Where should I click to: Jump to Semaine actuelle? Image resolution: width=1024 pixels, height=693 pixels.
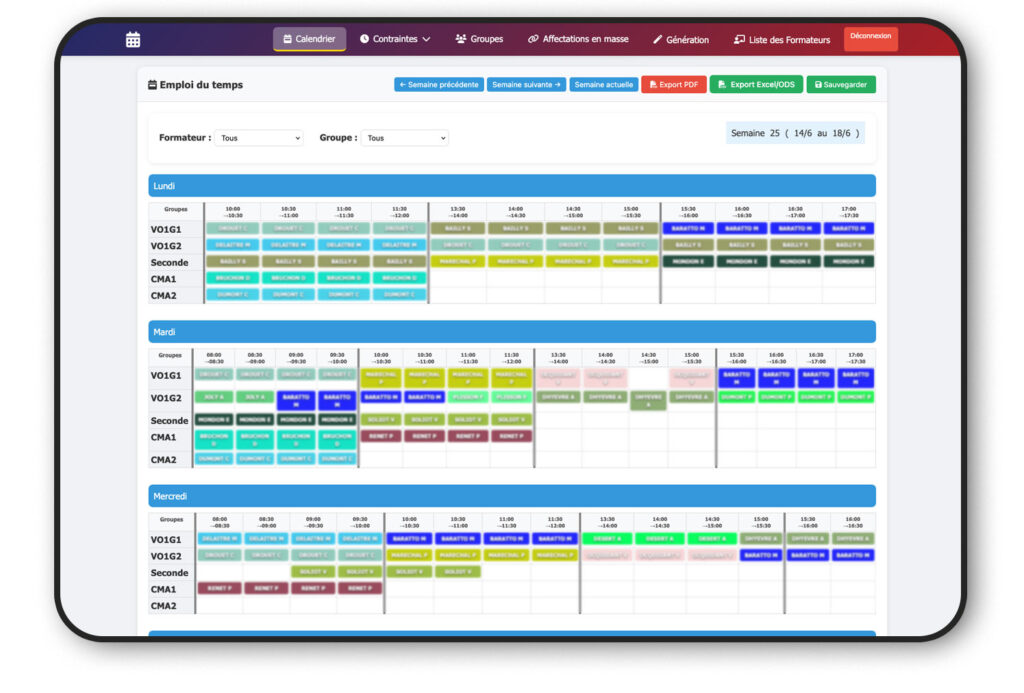click(603, 85)
